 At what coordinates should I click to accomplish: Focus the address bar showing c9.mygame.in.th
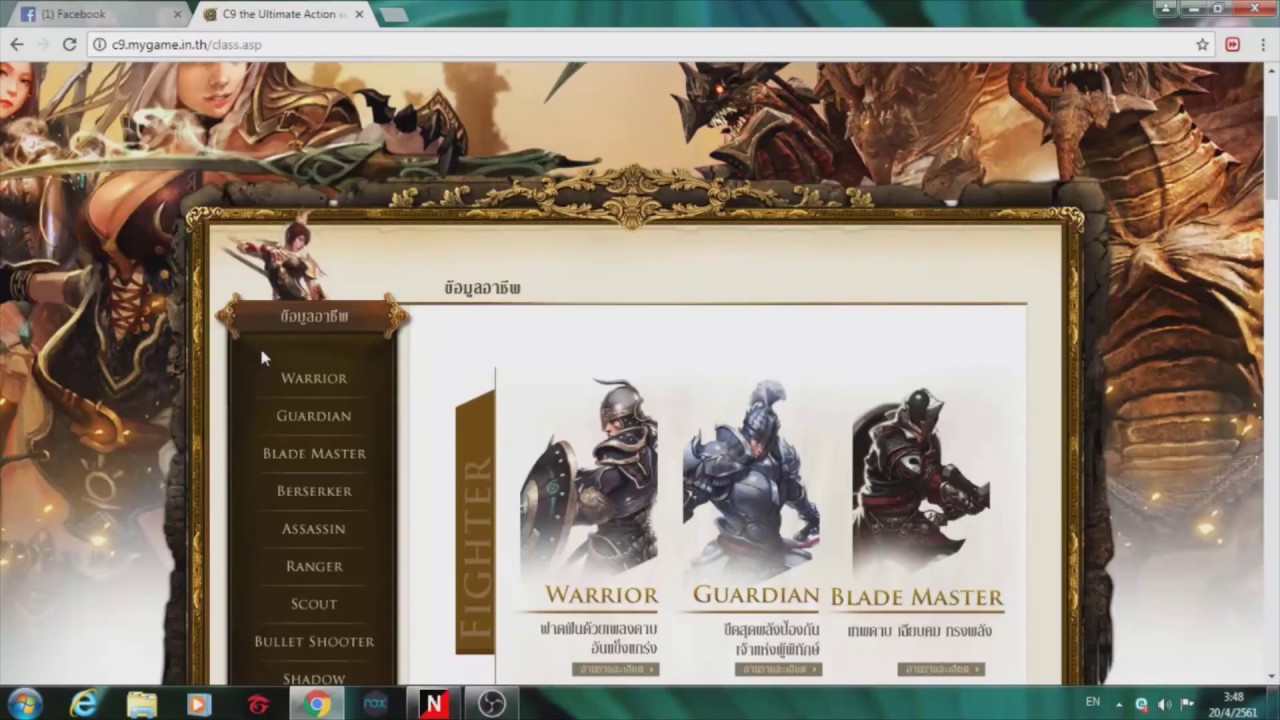pos(640,44)
